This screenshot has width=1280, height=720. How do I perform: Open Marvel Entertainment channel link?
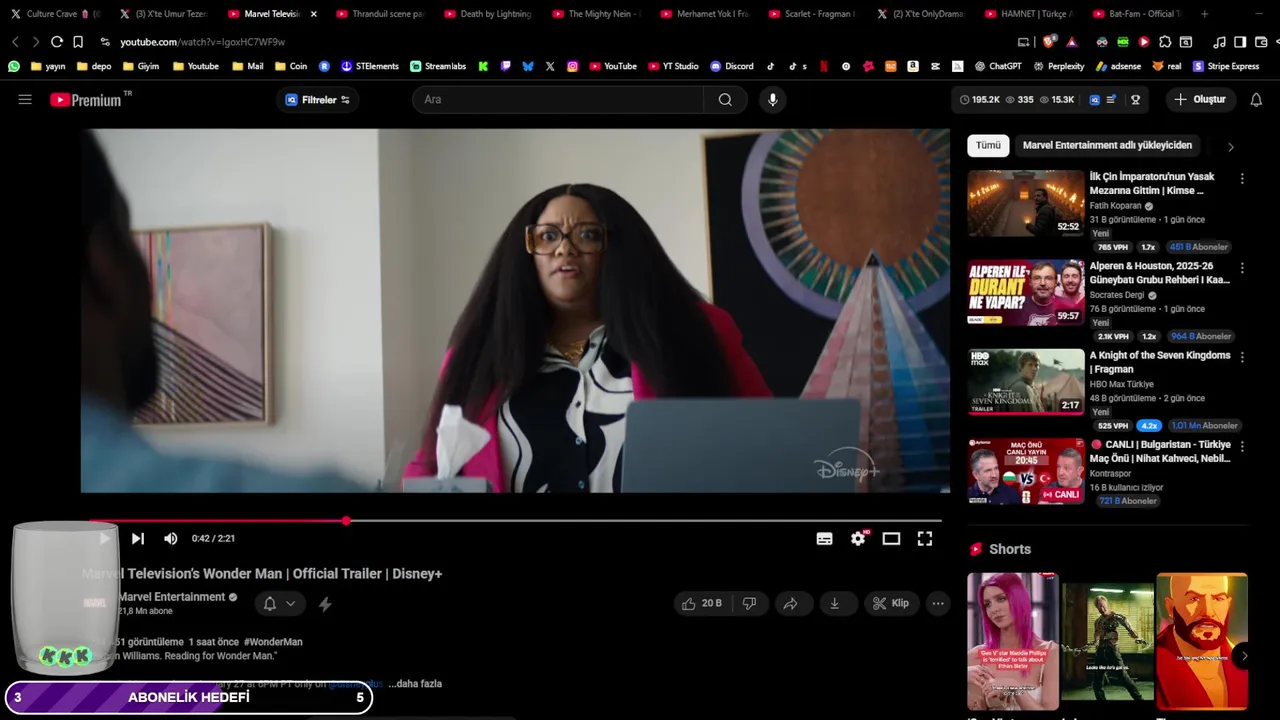[x=172, y=597]
